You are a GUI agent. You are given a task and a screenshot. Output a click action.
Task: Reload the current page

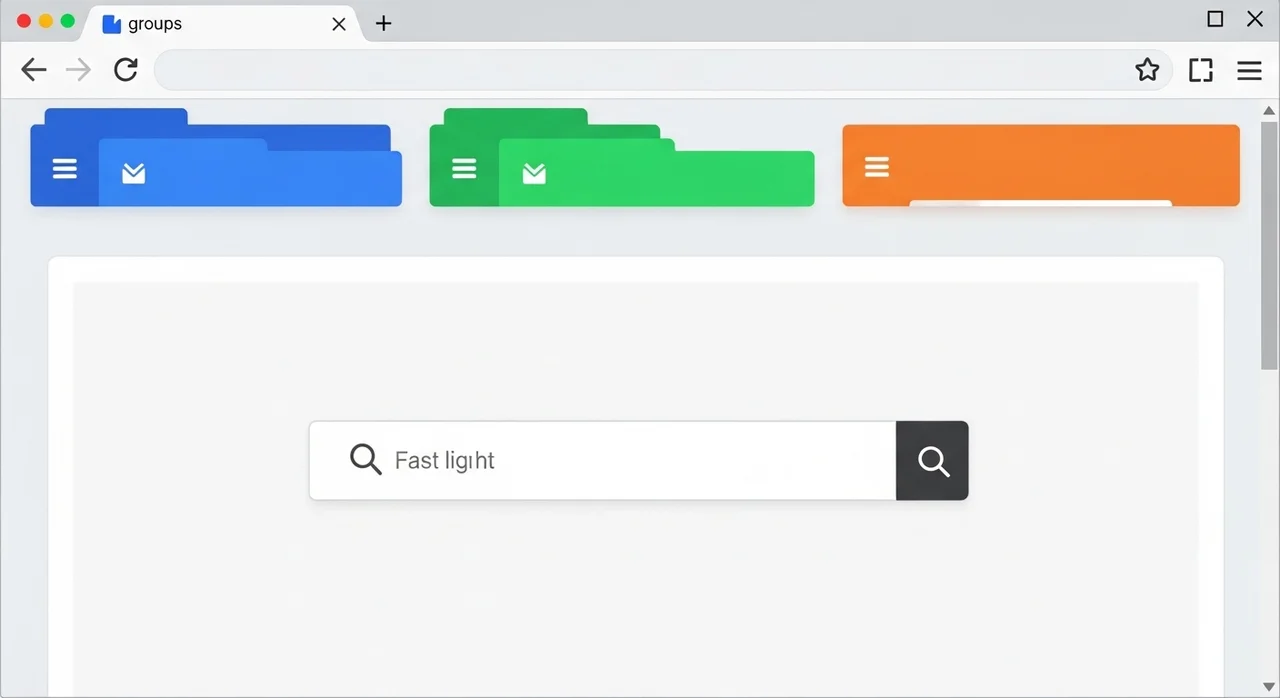click(x=126, y=70)
